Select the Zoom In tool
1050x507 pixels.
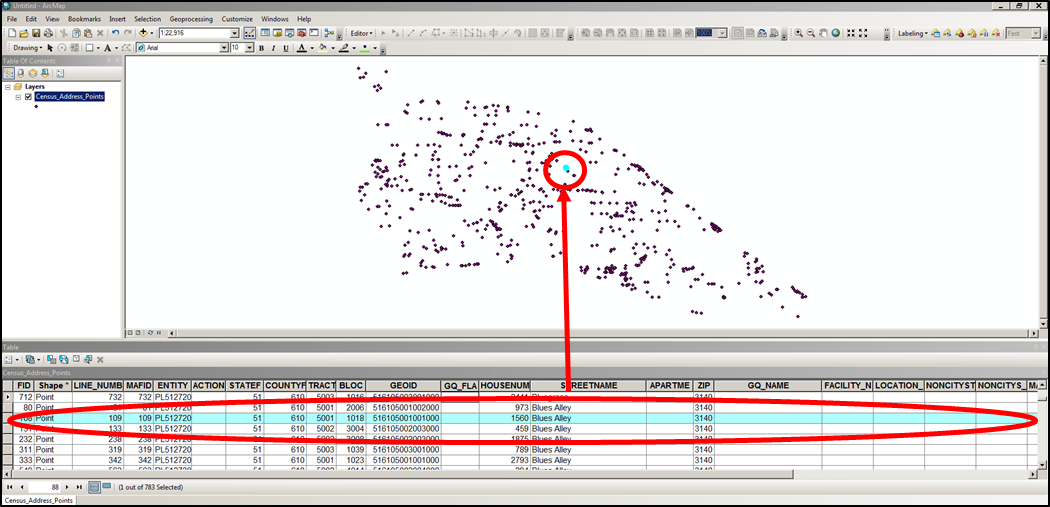tap(798, 33)
